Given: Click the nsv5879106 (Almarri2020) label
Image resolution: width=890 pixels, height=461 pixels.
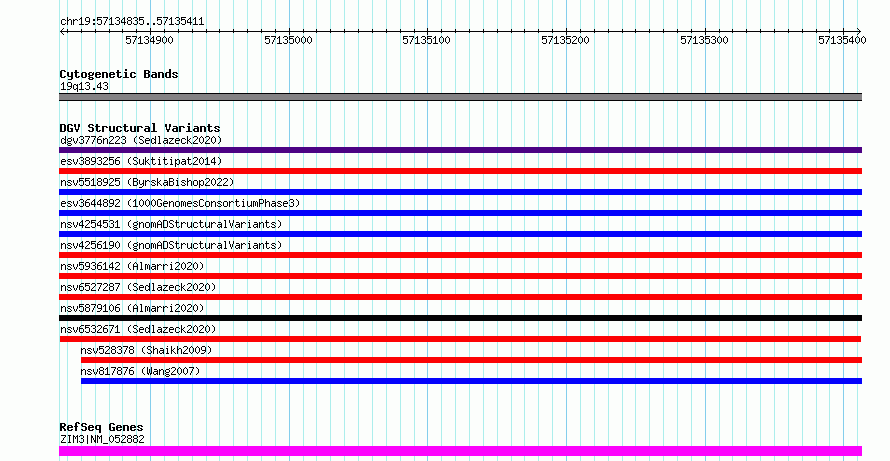Looking at the screenshot, I should pos(132,308).
